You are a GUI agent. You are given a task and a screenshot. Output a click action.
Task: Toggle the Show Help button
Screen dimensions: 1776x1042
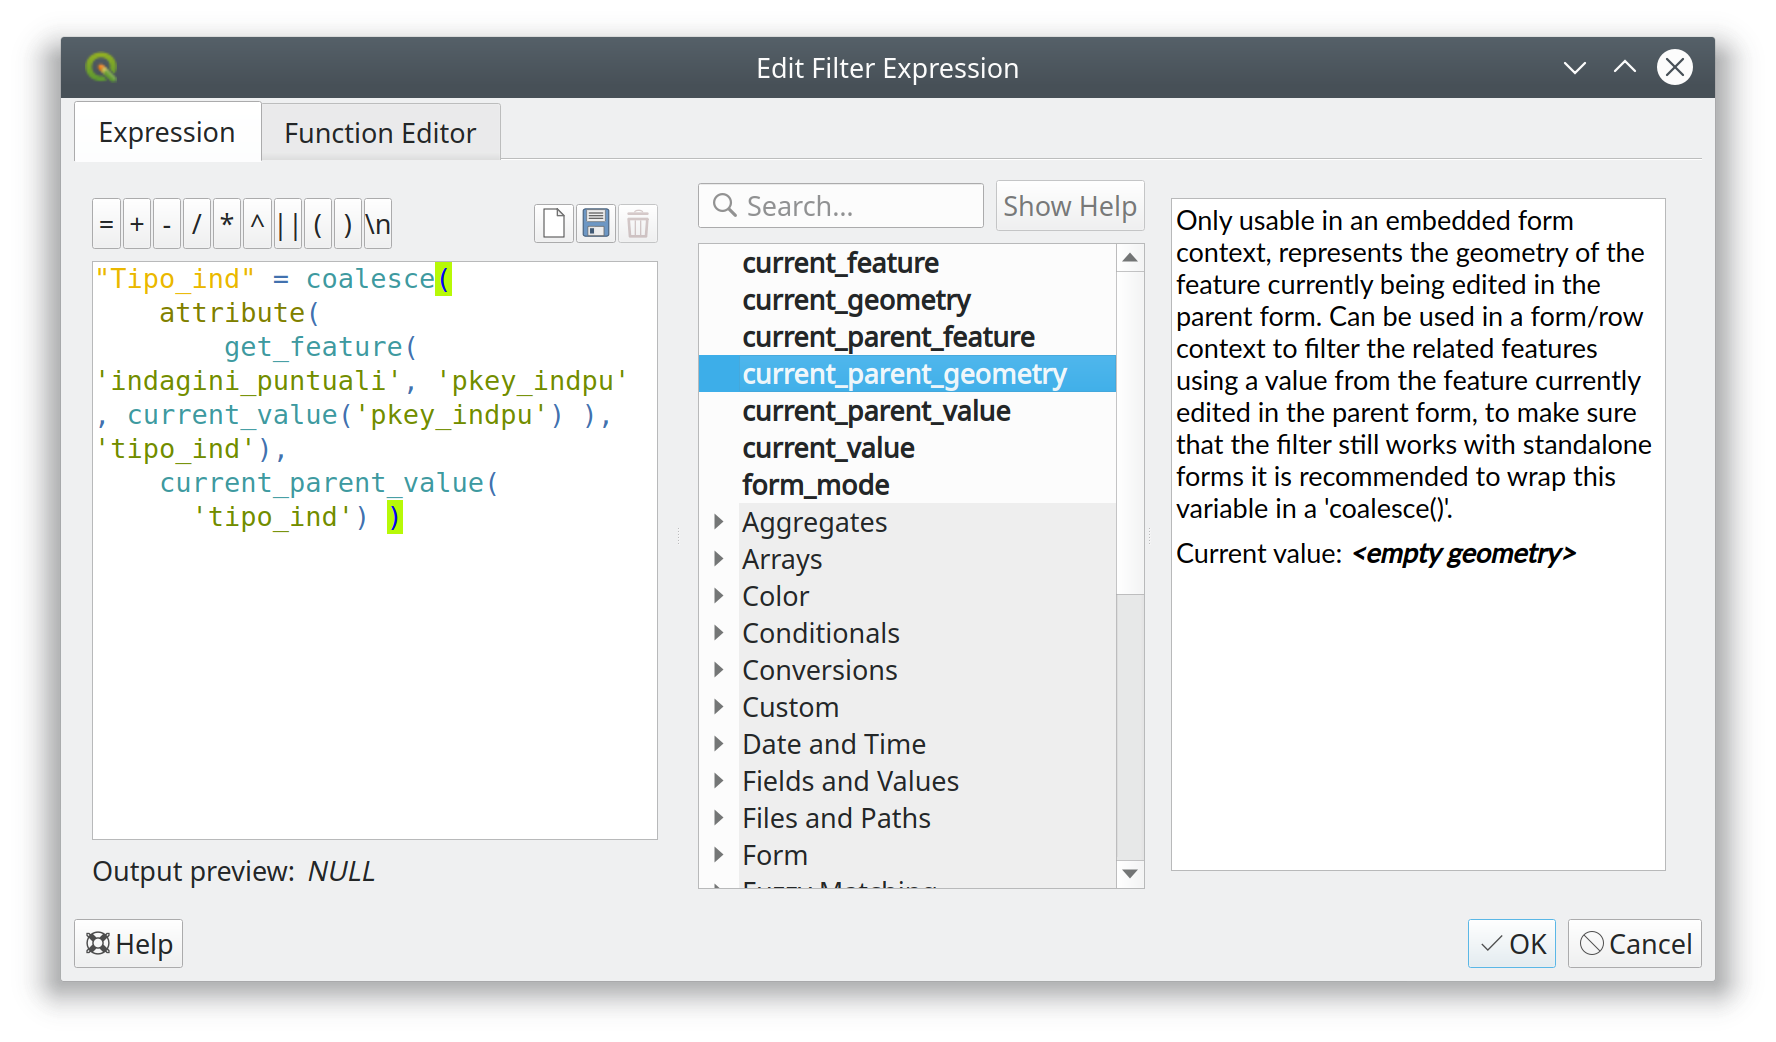(x=1069, y=206)
